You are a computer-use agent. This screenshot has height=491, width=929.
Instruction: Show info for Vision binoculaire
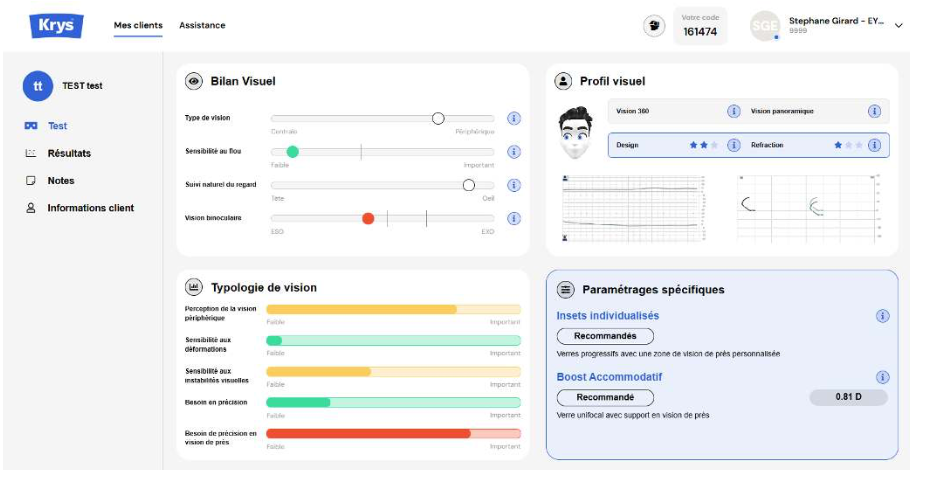(514, 219)
